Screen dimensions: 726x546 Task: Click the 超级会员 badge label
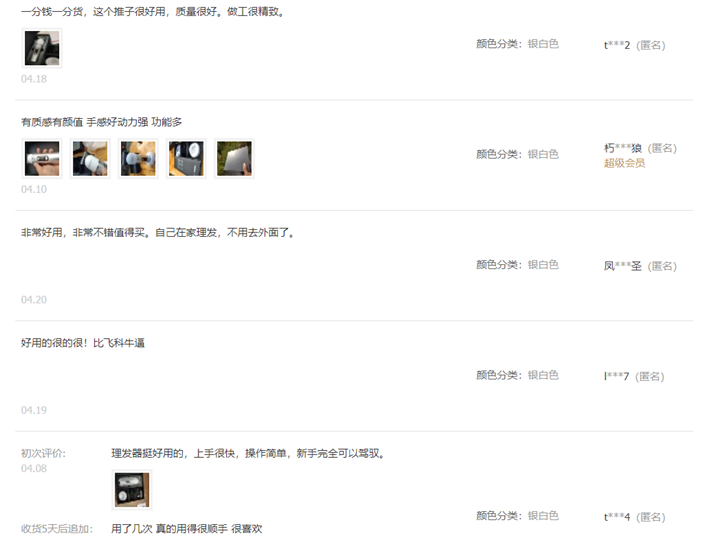click(x=624, y=163)
